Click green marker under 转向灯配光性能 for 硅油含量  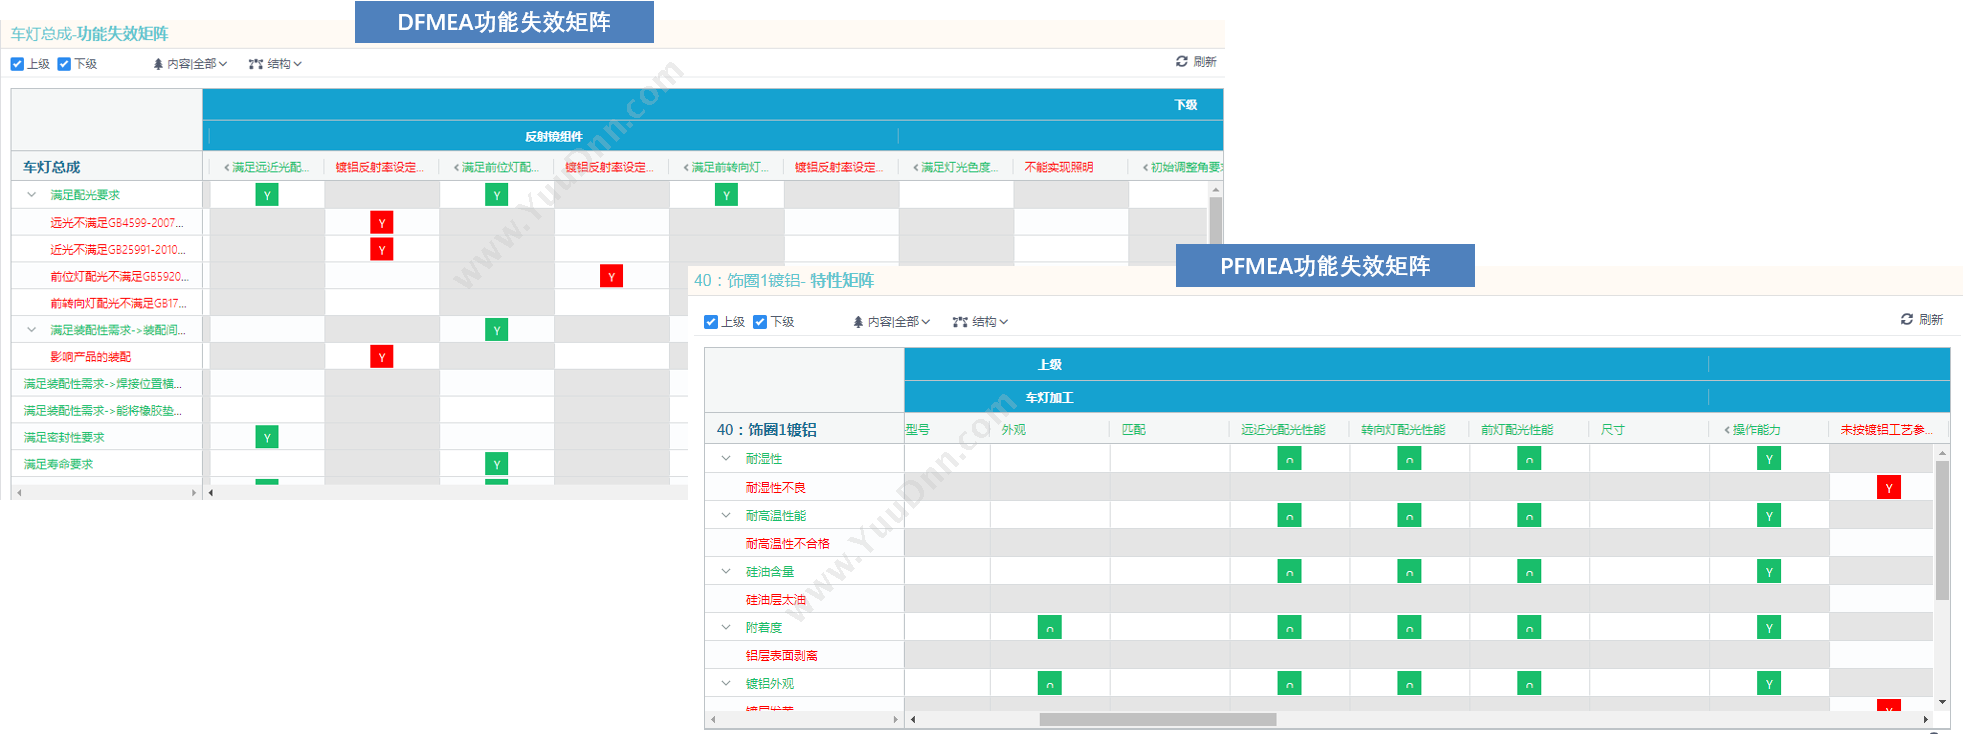[1409, 571]
